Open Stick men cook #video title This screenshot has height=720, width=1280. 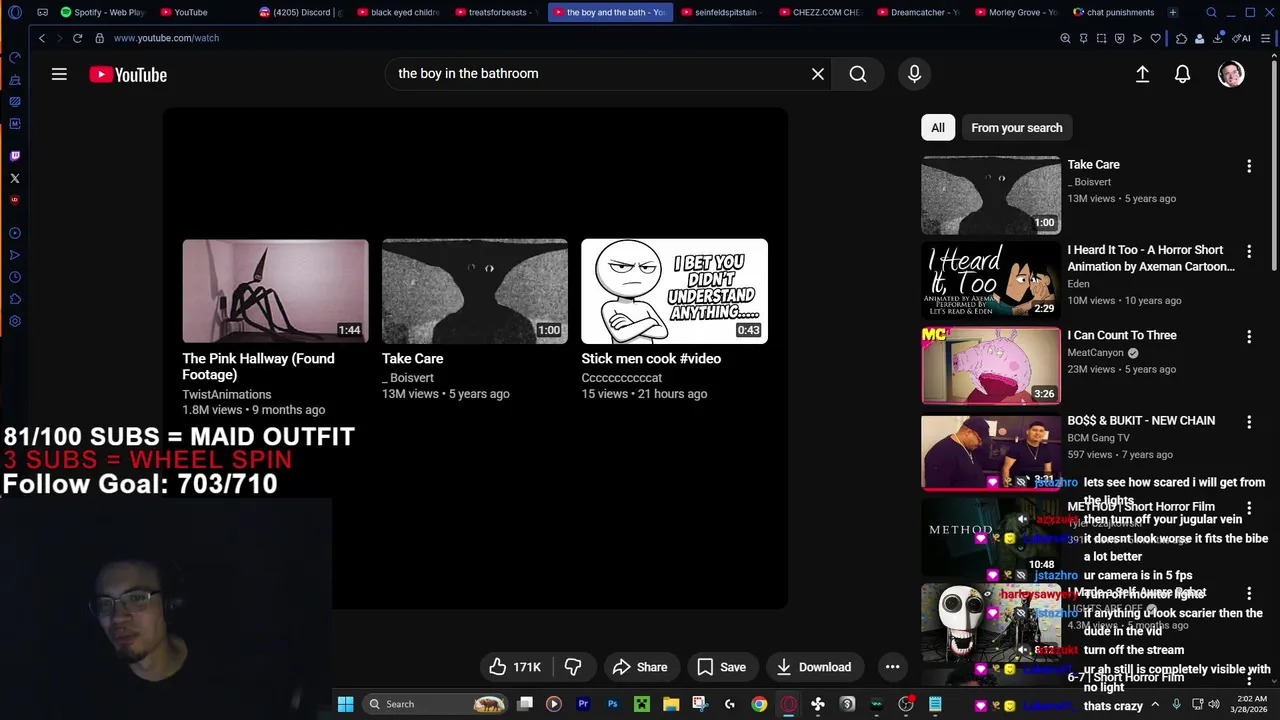click(x=651, y=359)
